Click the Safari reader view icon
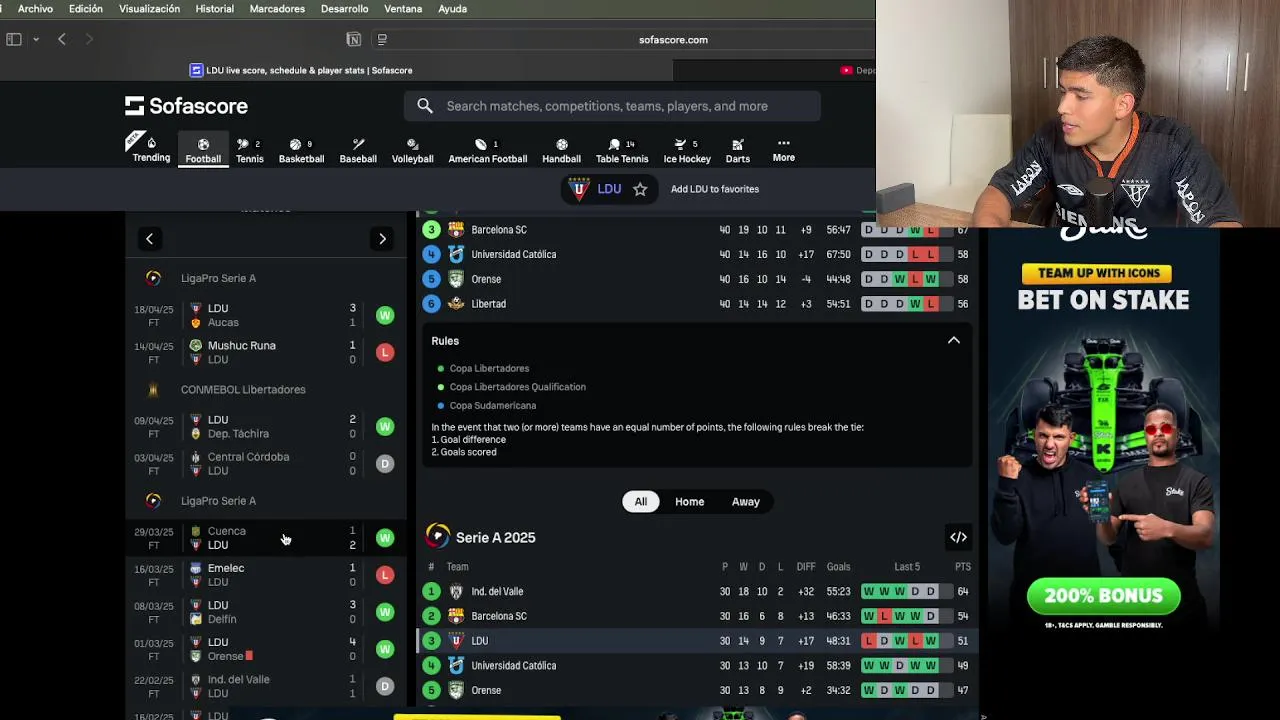 [381, 39]
